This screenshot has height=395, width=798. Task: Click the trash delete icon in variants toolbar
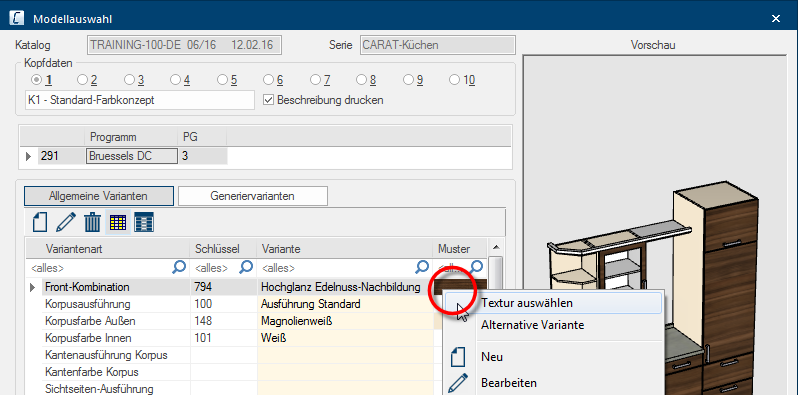[x=93, y=222]
